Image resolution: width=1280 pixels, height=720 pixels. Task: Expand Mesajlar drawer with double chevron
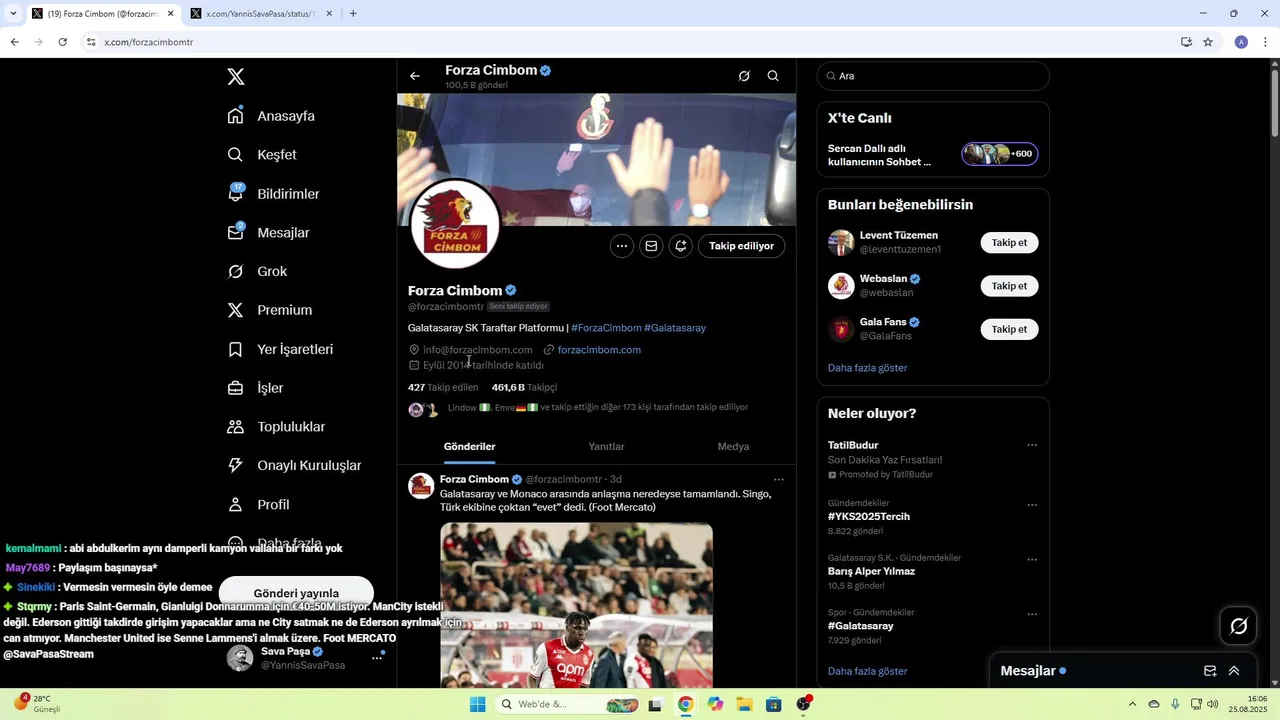pos(1234,671)
